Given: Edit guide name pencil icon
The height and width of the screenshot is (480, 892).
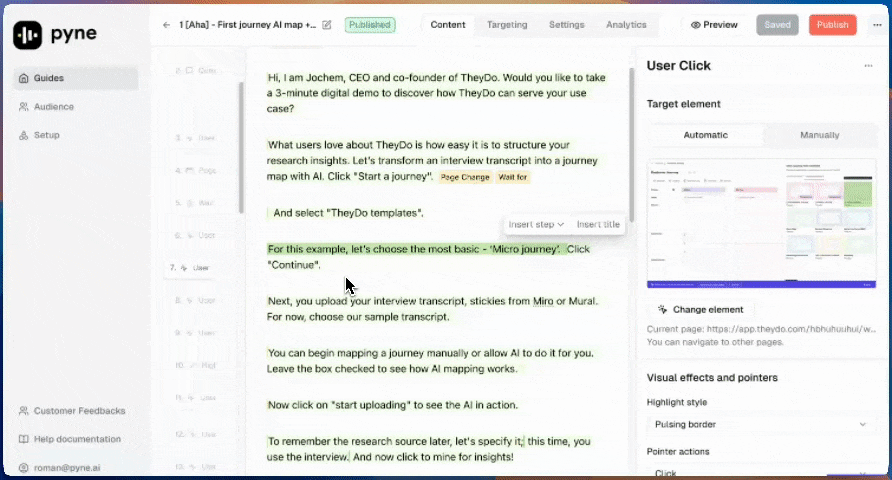Looking at the screenshot, I should (x=327, y=25).
